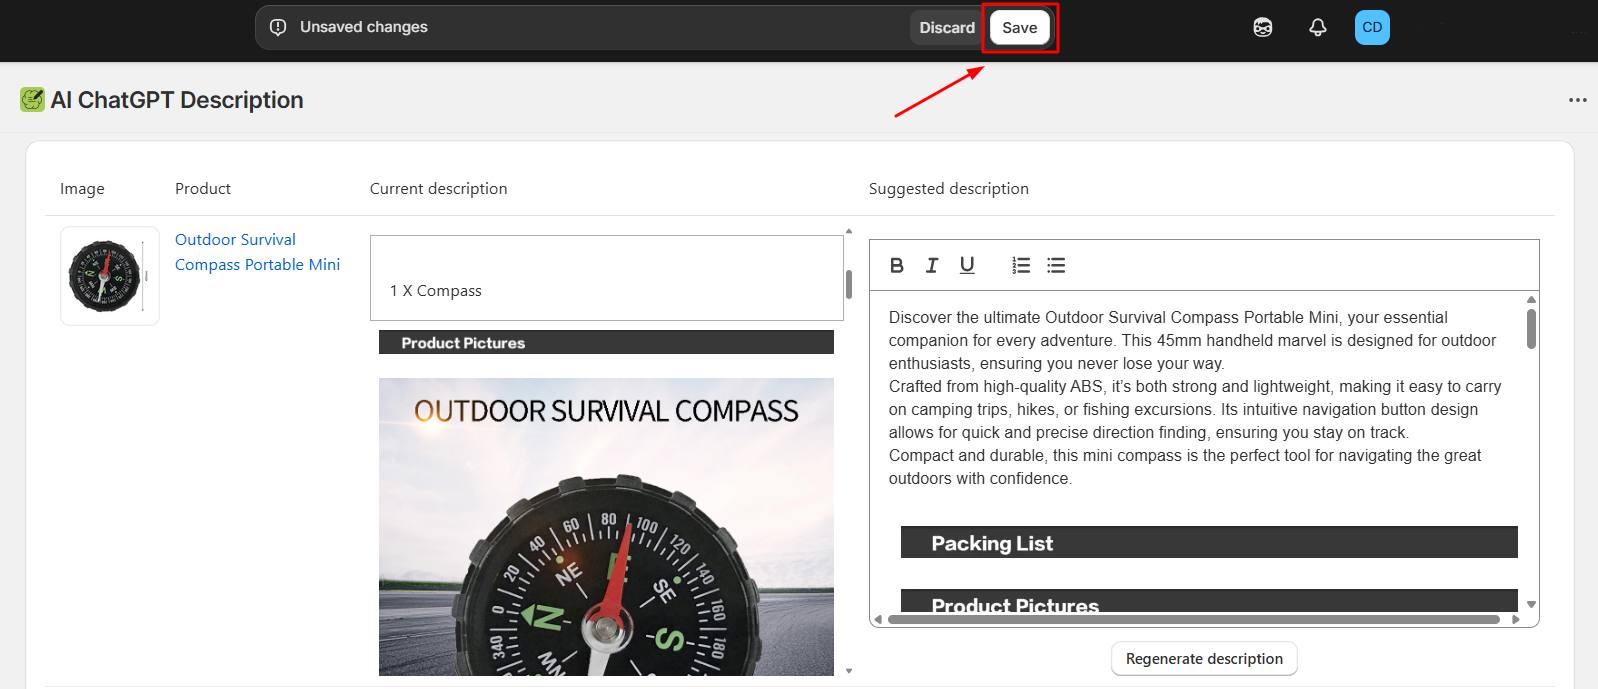Click the suggested description scroll-left arrow

pyautogui.click(x=878, y=620)
